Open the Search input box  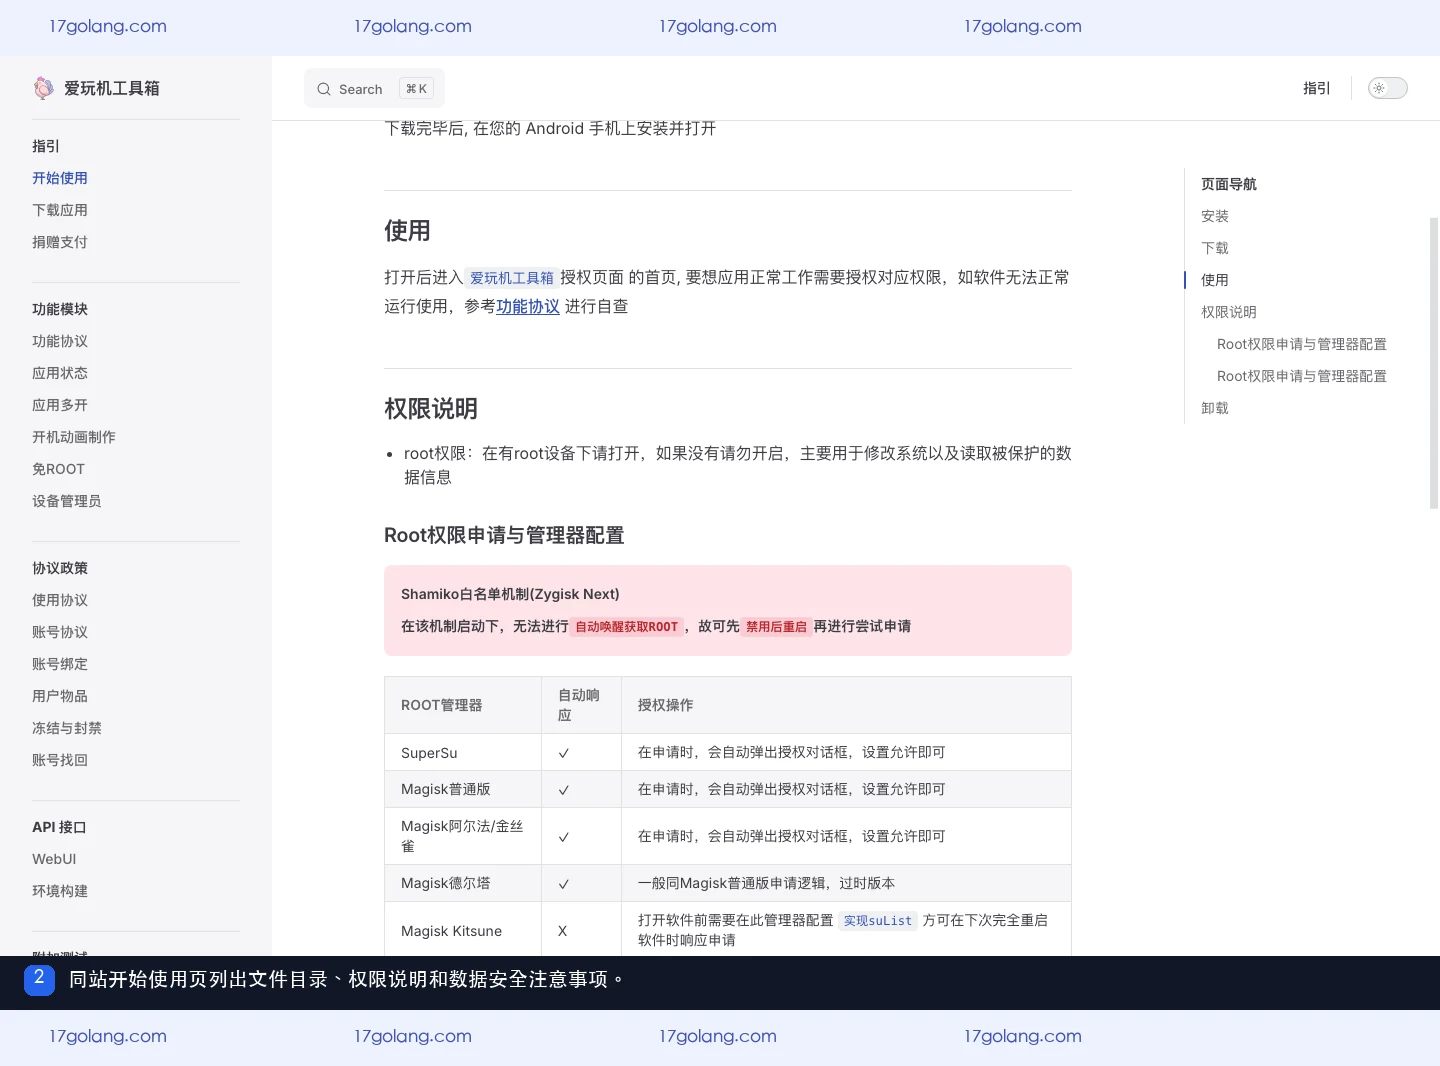(374, 89)
